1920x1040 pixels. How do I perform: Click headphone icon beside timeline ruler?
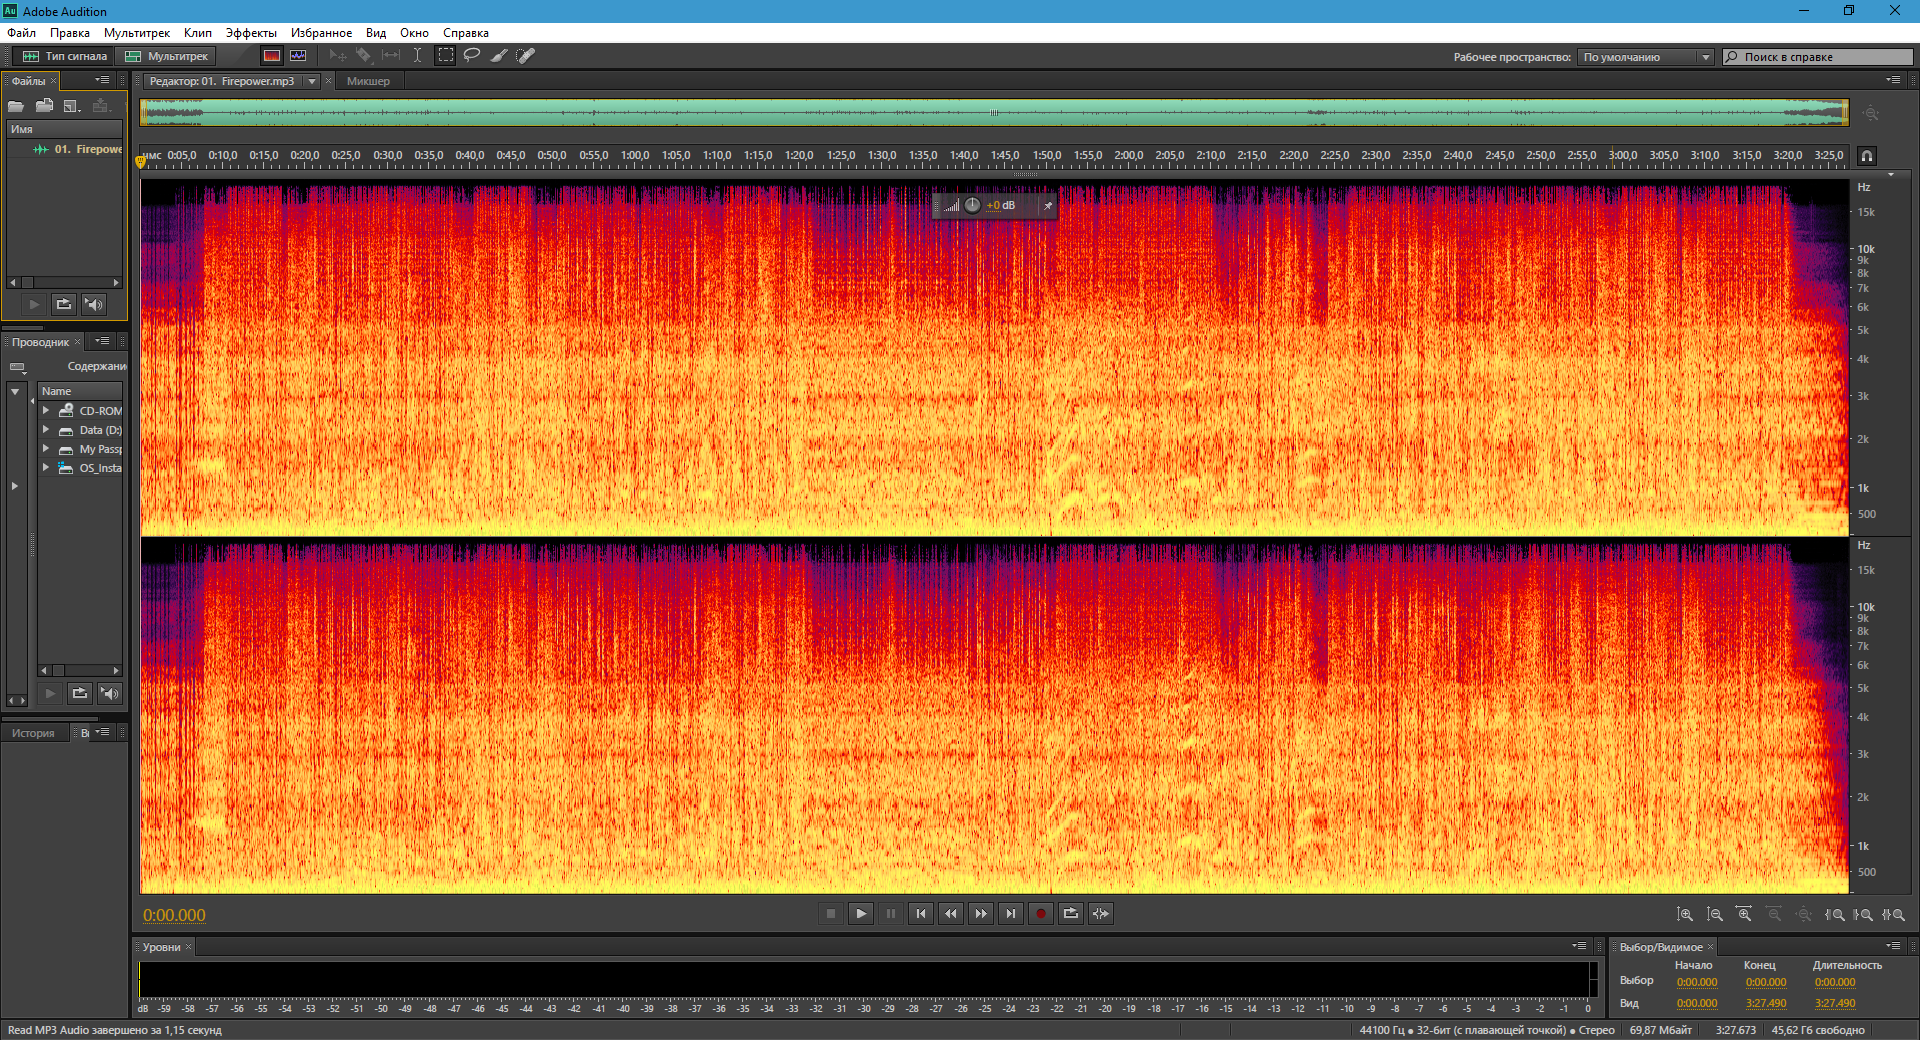coord(1867,156)
